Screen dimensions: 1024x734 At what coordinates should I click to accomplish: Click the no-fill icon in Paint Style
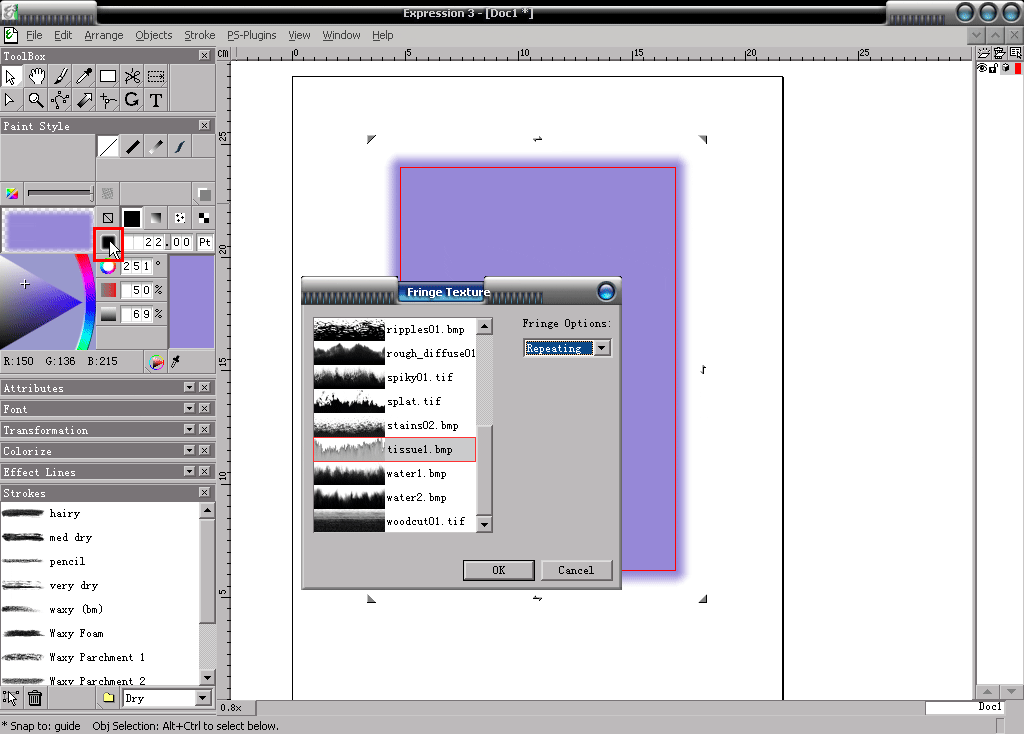coord(108,218)
